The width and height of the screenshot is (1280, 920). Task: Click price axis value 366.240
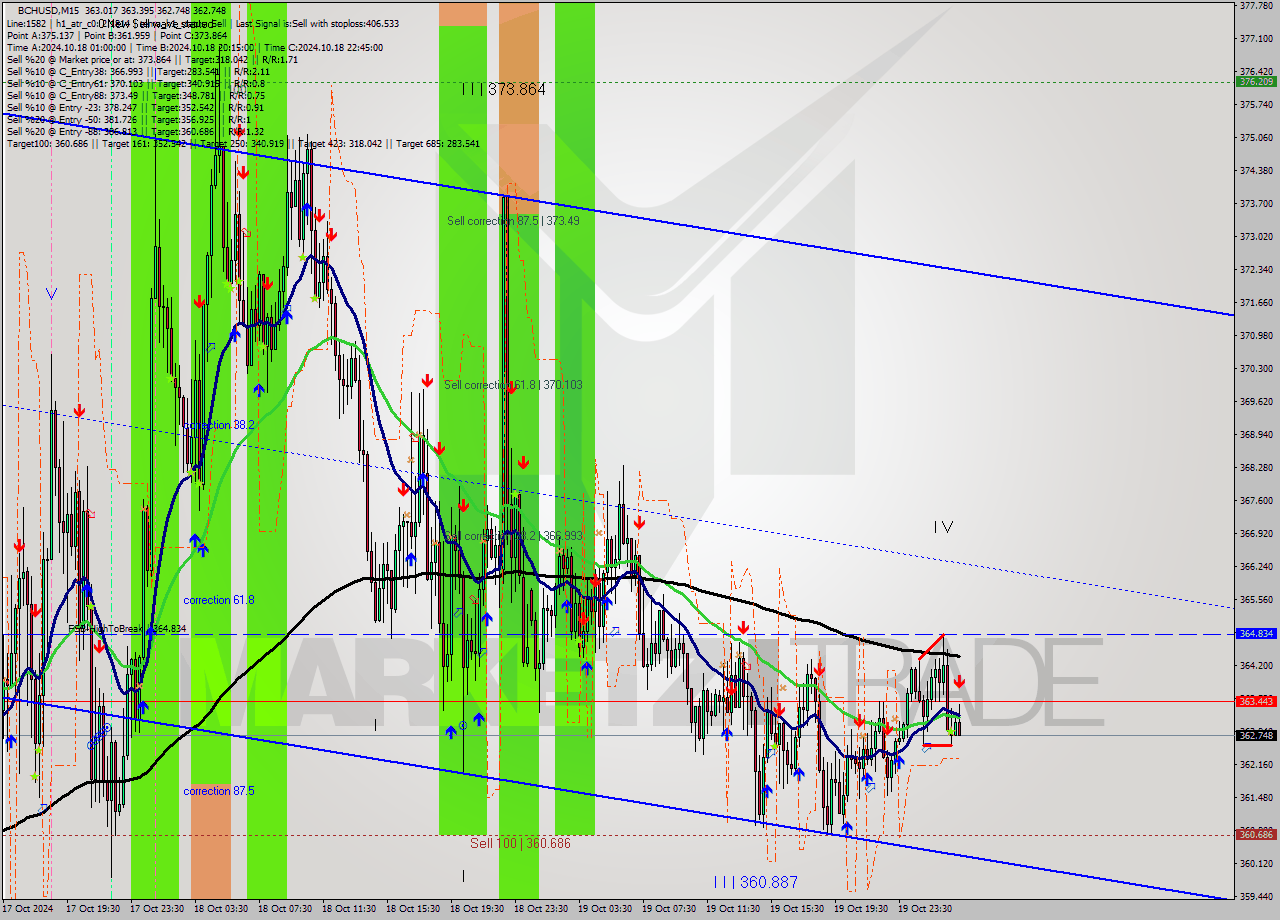click(x=1256, y=566)
